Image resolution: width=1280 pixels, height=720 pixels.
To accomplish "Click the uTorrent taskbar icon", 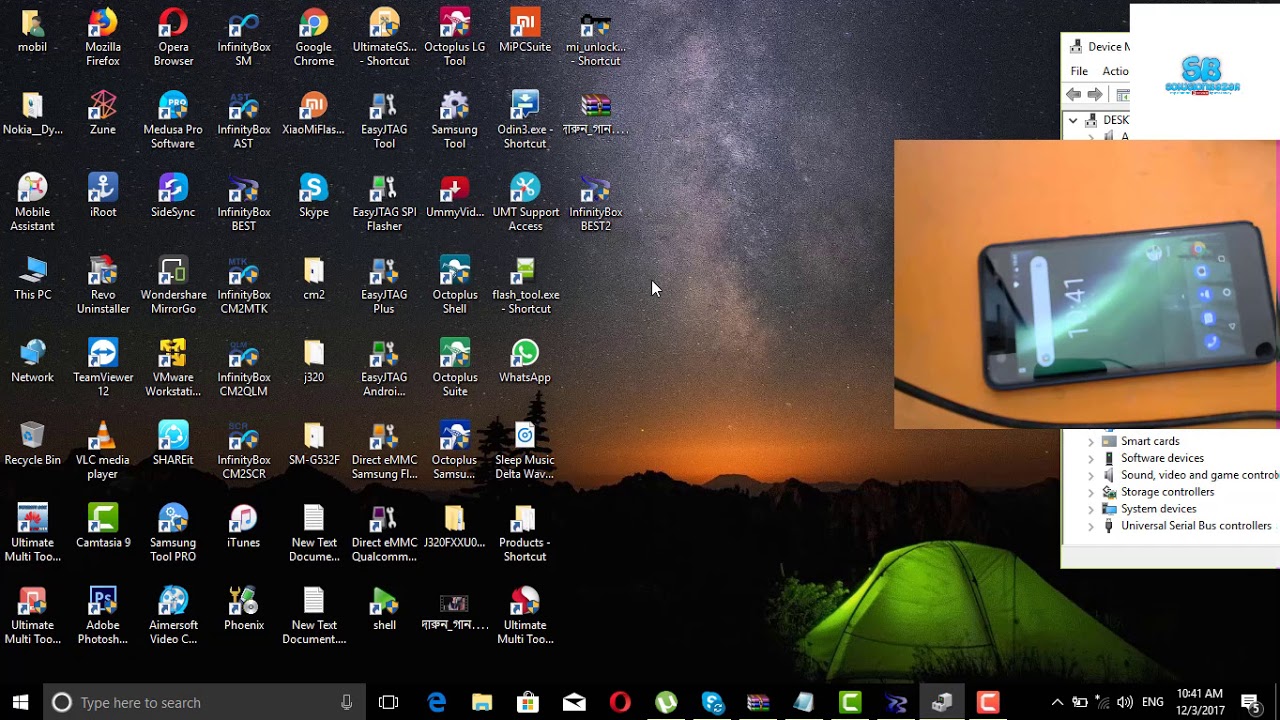I will (666, 702).
